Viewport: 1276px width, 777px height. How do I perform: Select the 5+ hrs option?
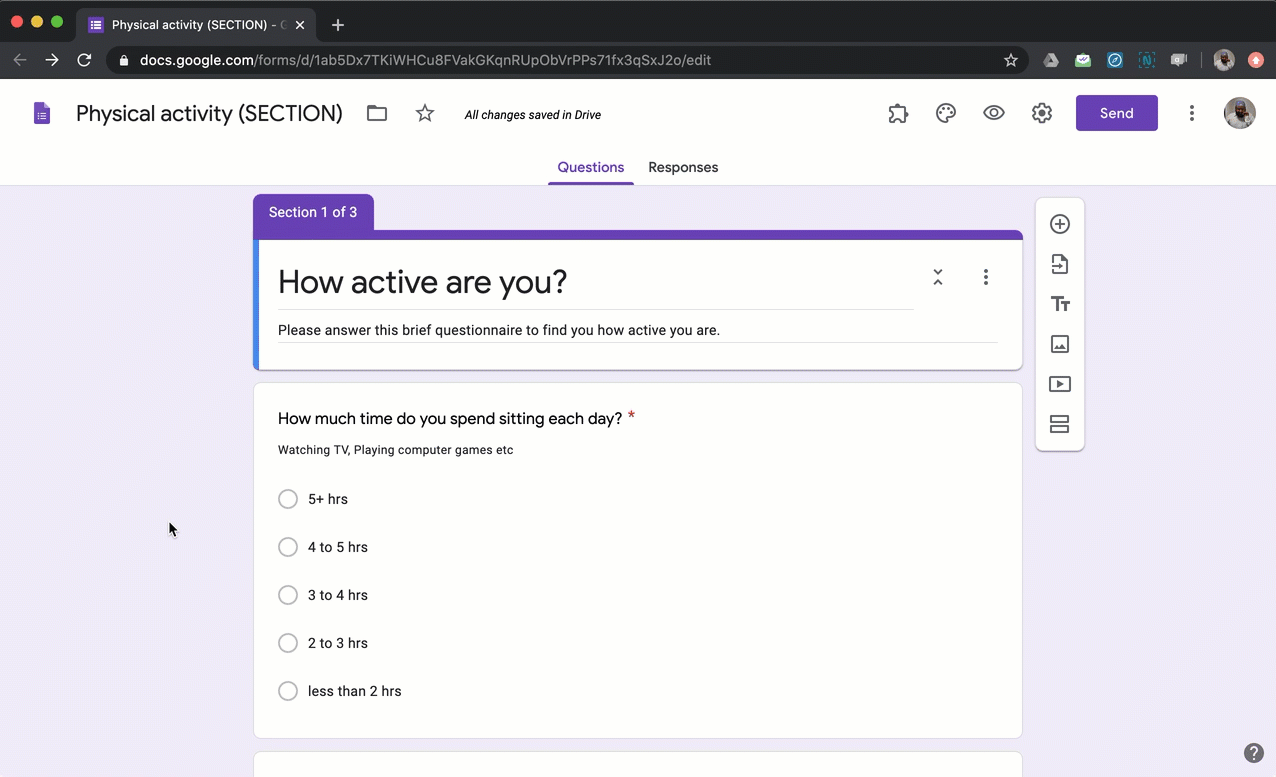(x=288, y=499)
